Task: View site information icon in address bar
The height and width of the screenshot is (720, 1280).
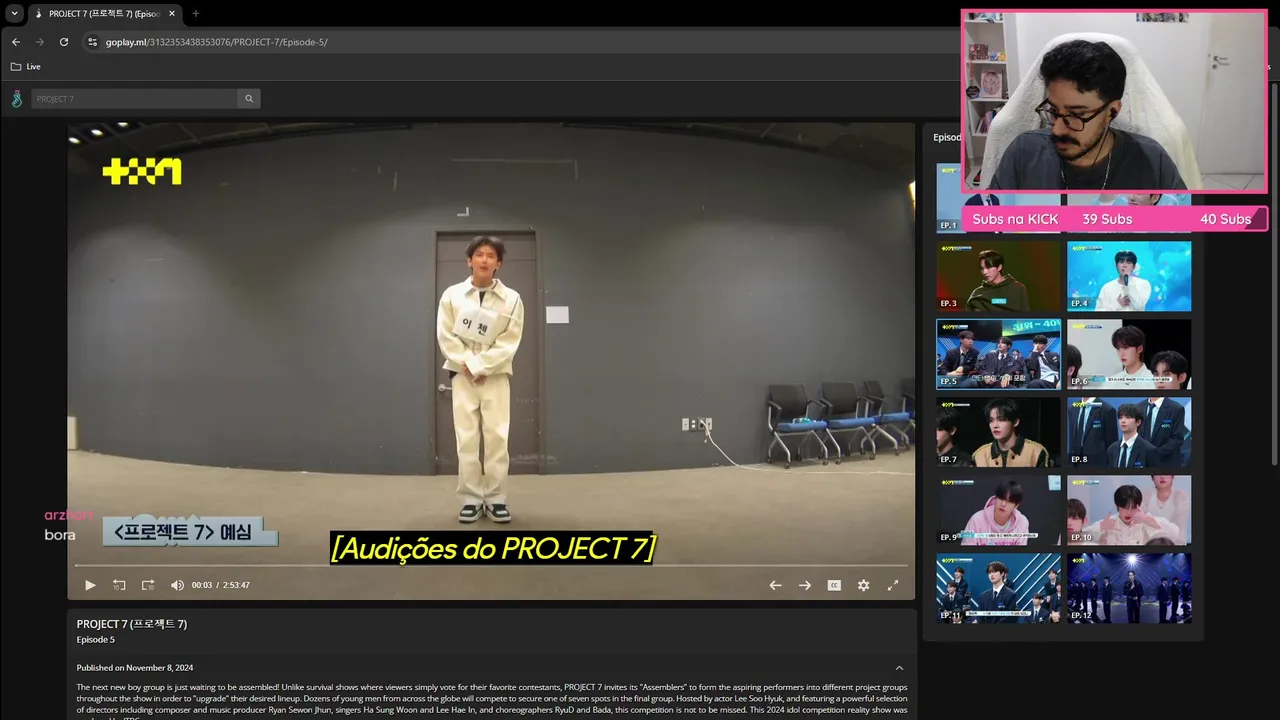Action: click(x=92, y=42)
